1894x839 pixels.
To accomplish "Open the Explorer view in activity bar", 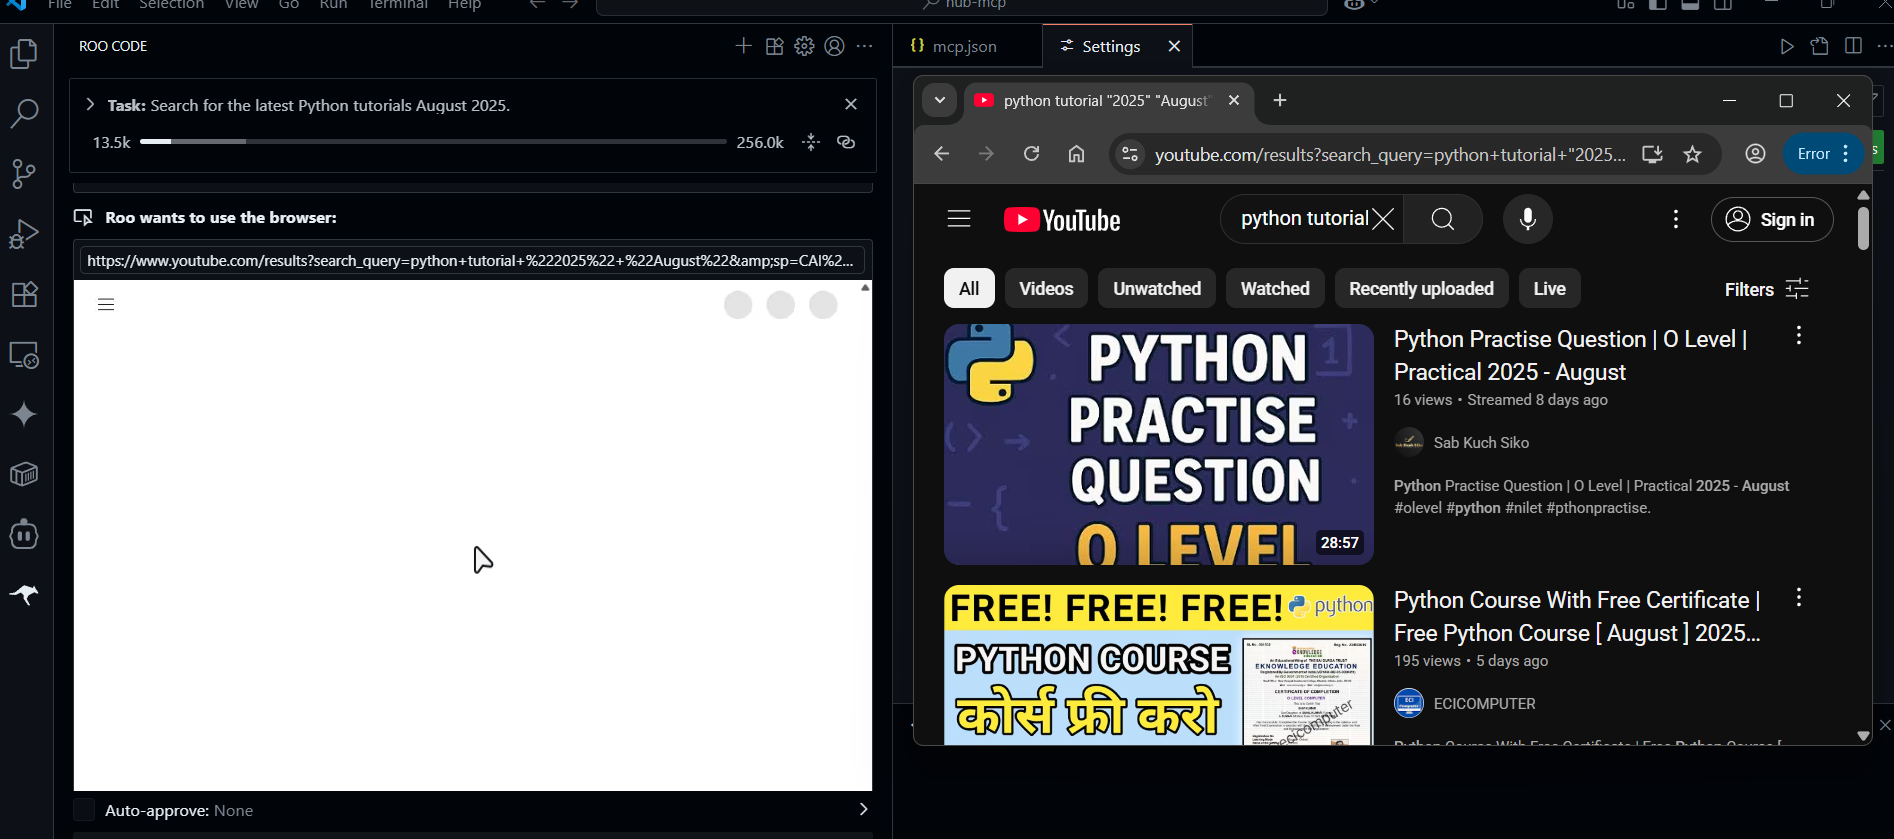I will tap(24, 53).
